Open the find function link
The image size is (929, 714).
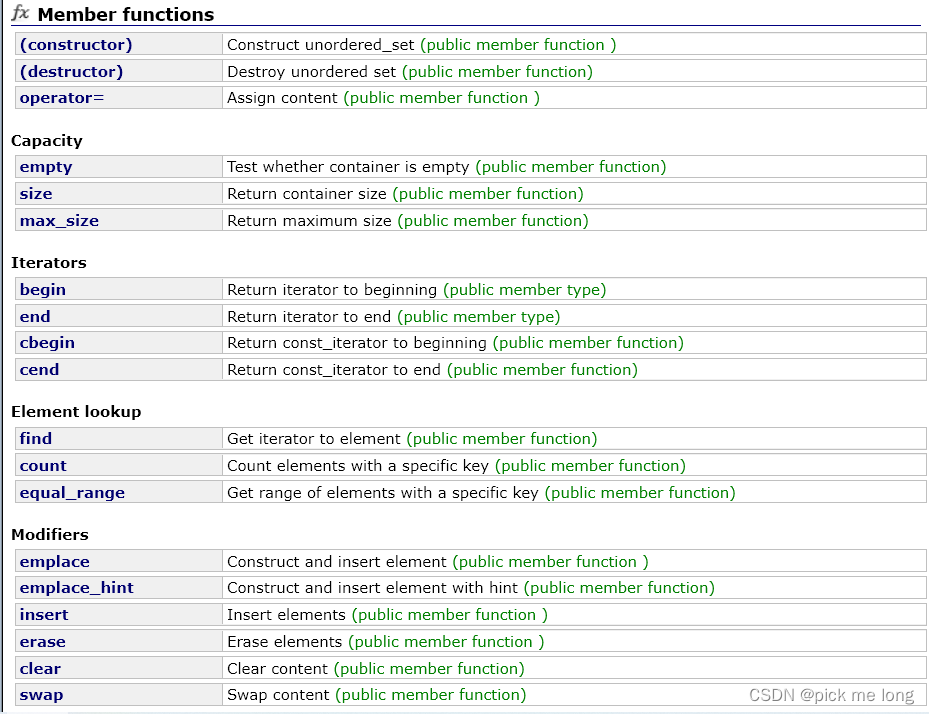coord(36,438)
